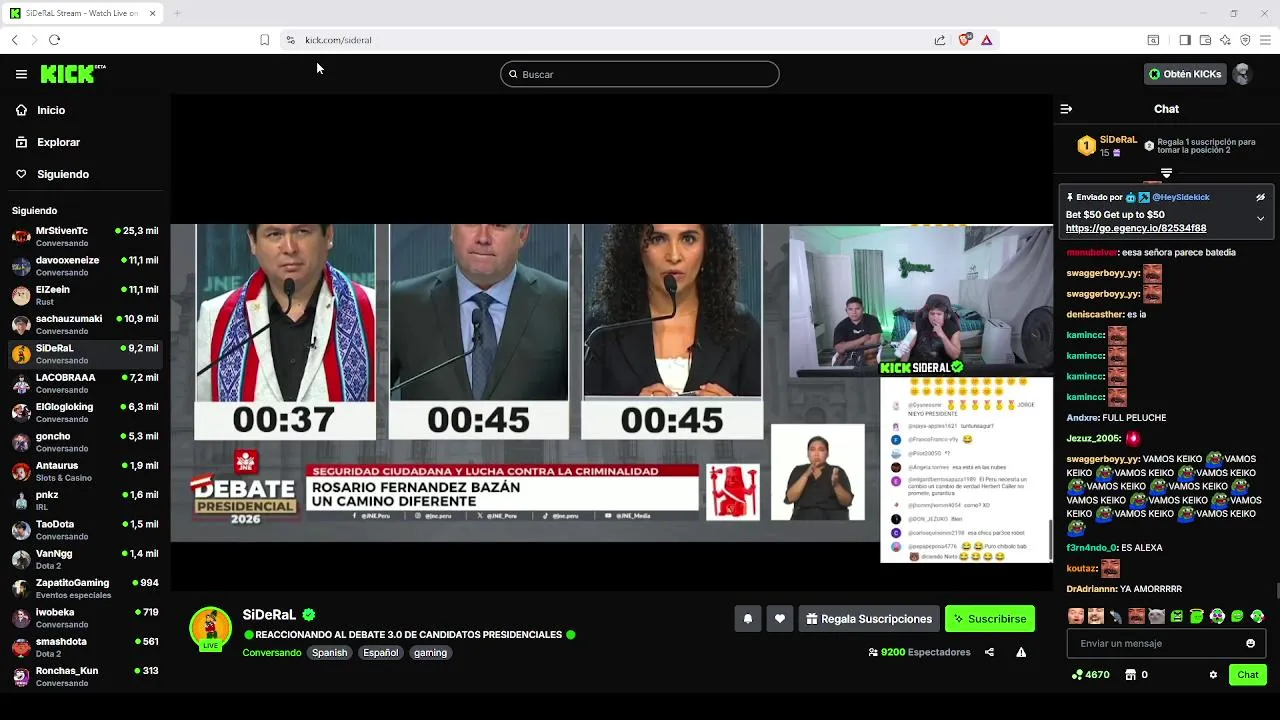Viewport: 1280px width, 720px height.
Task: Open Antaurus Slots & Casino channel
Action: click(x=84, y=471)
